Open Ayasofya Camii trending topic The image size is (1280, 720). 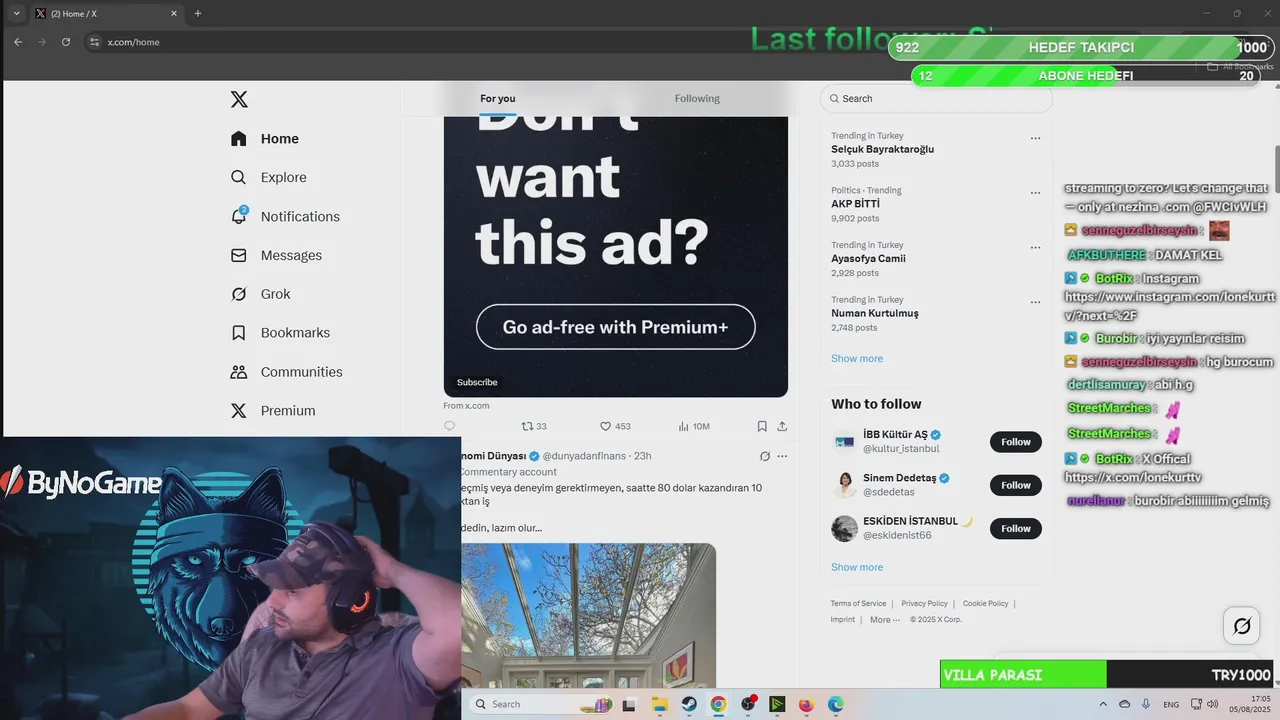868,258
